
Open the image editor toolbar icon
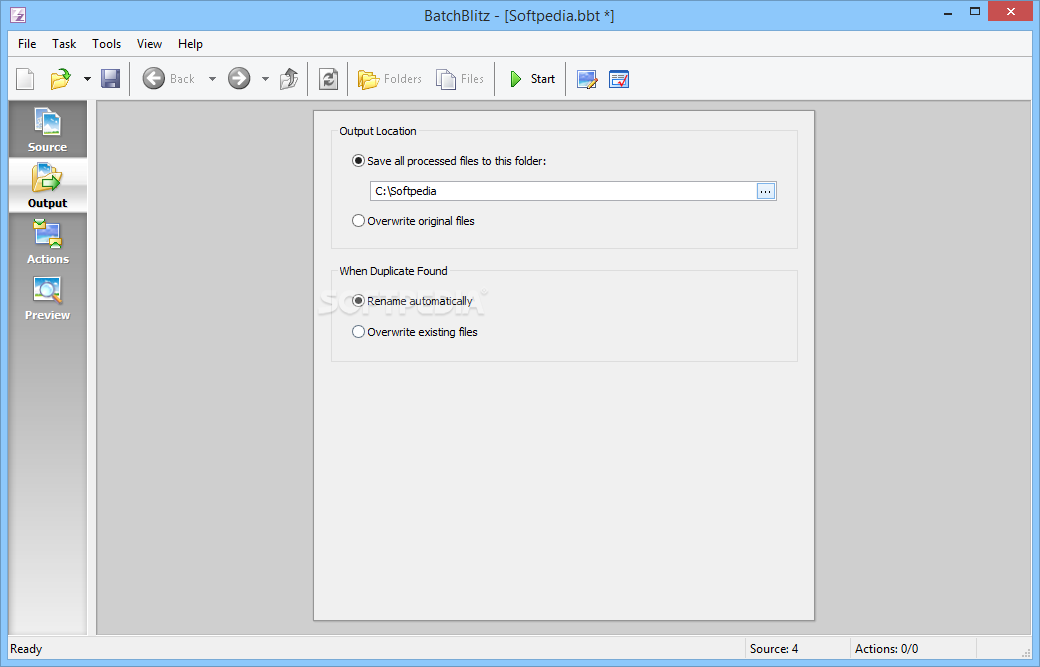(587, 79)
